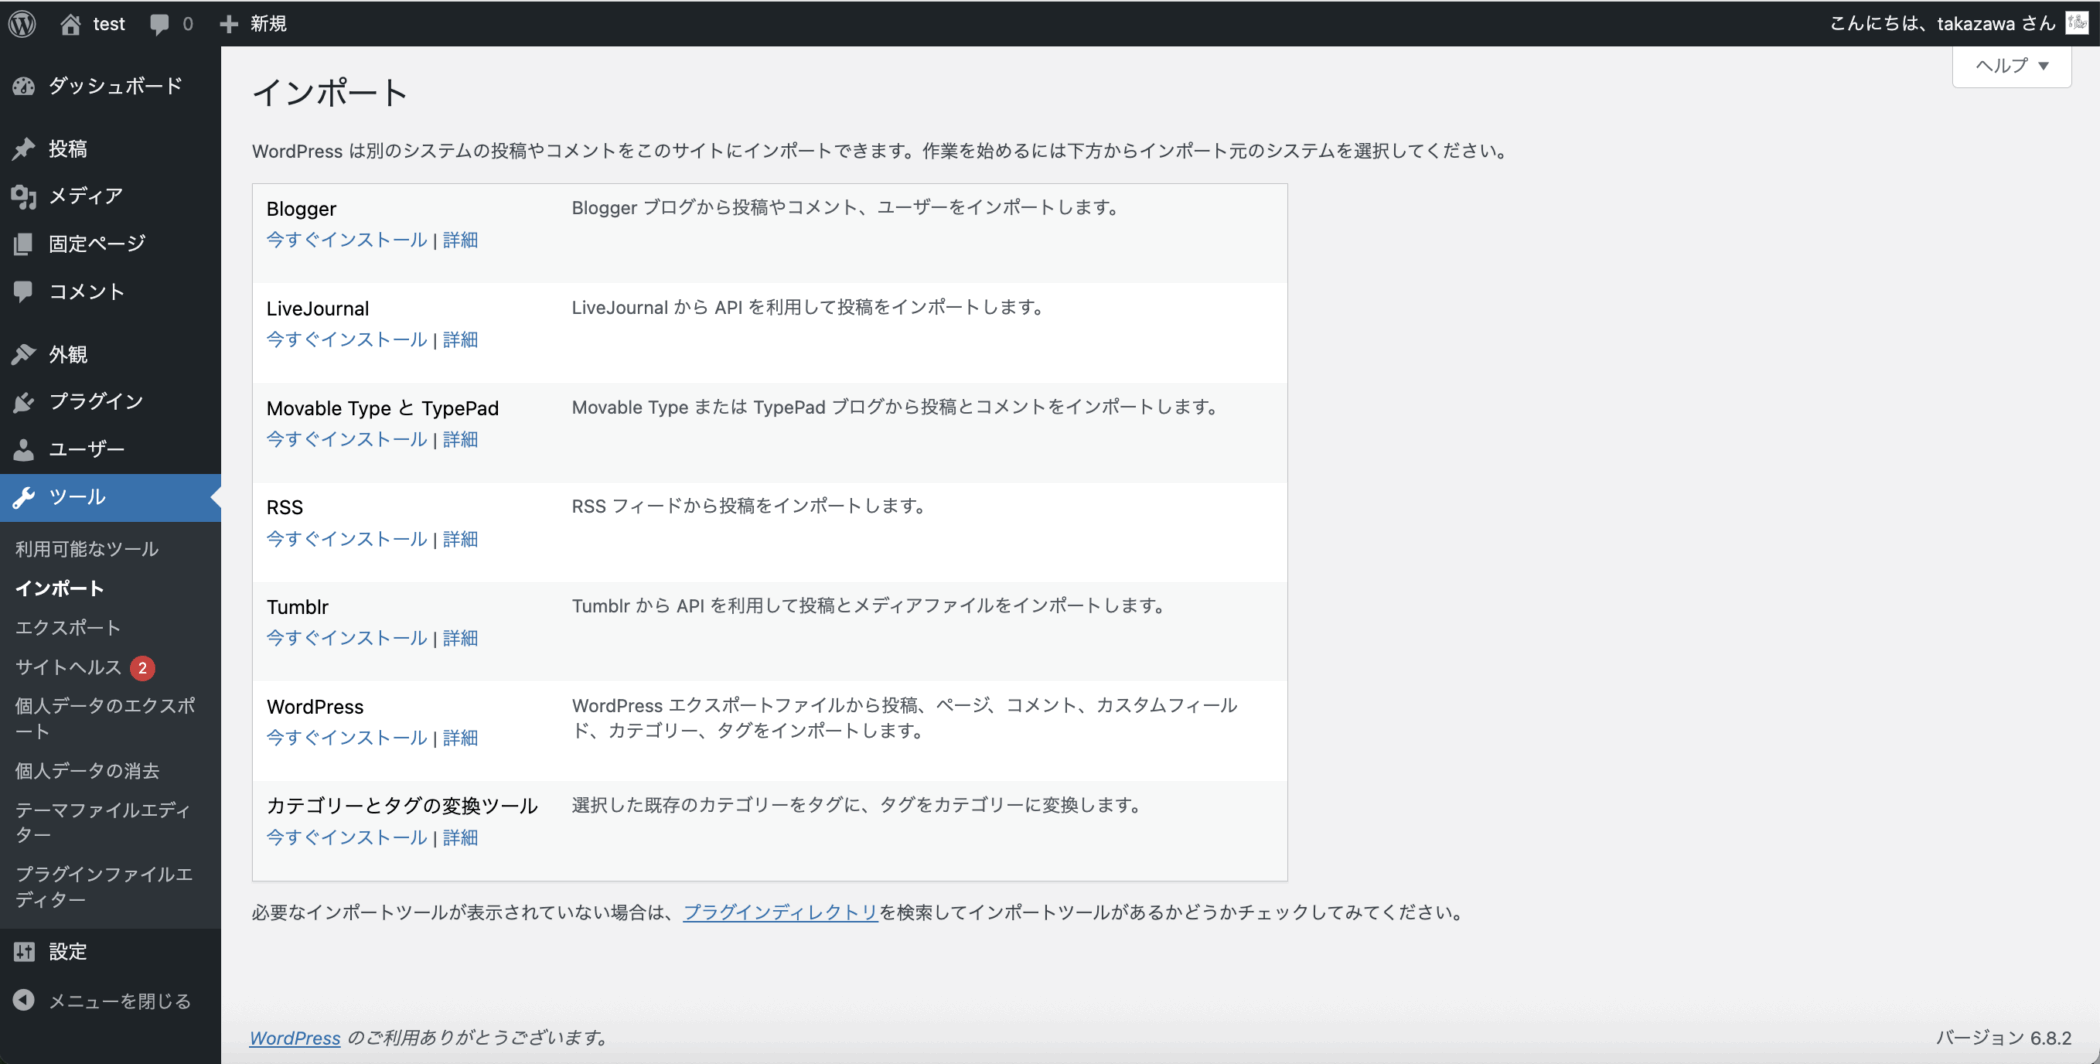The height and width of the screenshot is (1064, 2100).
Task: Click the home icon next to test
Action: coord(70,24)
